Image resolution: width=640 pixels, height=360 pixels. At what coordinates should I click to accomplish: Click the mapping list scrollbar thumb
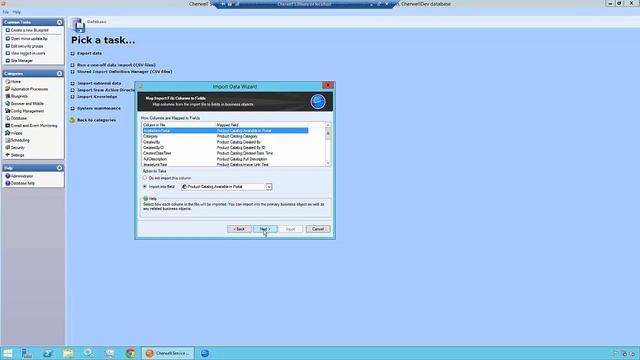click(x=328, y=133)
